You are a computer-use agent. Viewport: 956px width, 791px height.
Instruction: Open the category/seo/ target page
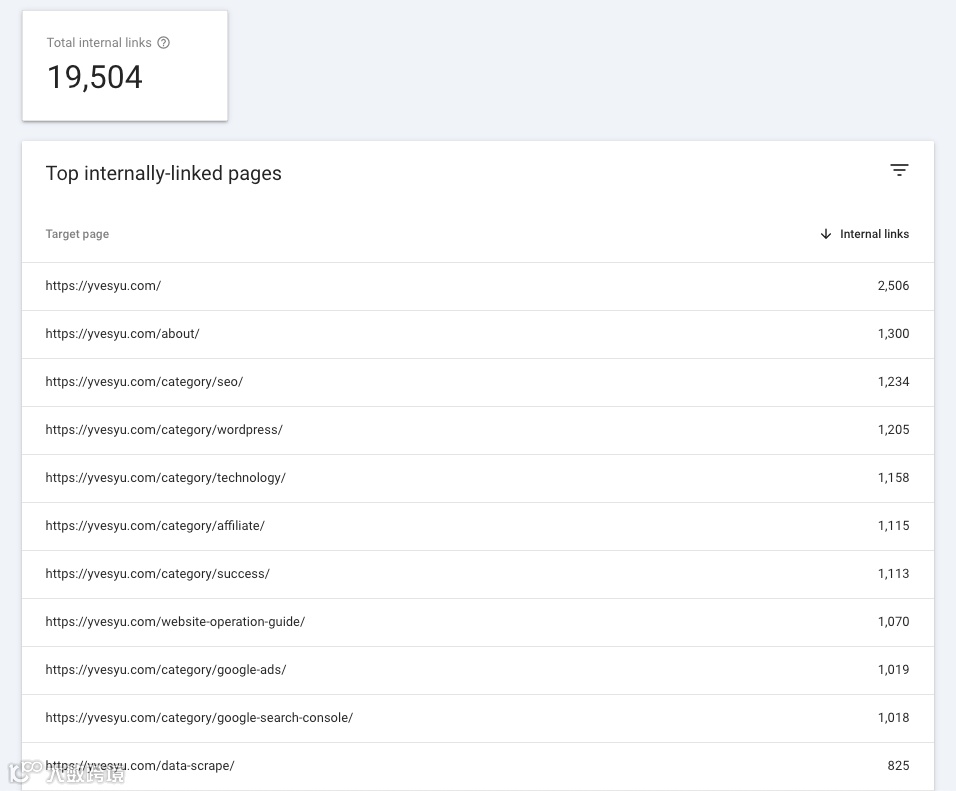point(144,382)
